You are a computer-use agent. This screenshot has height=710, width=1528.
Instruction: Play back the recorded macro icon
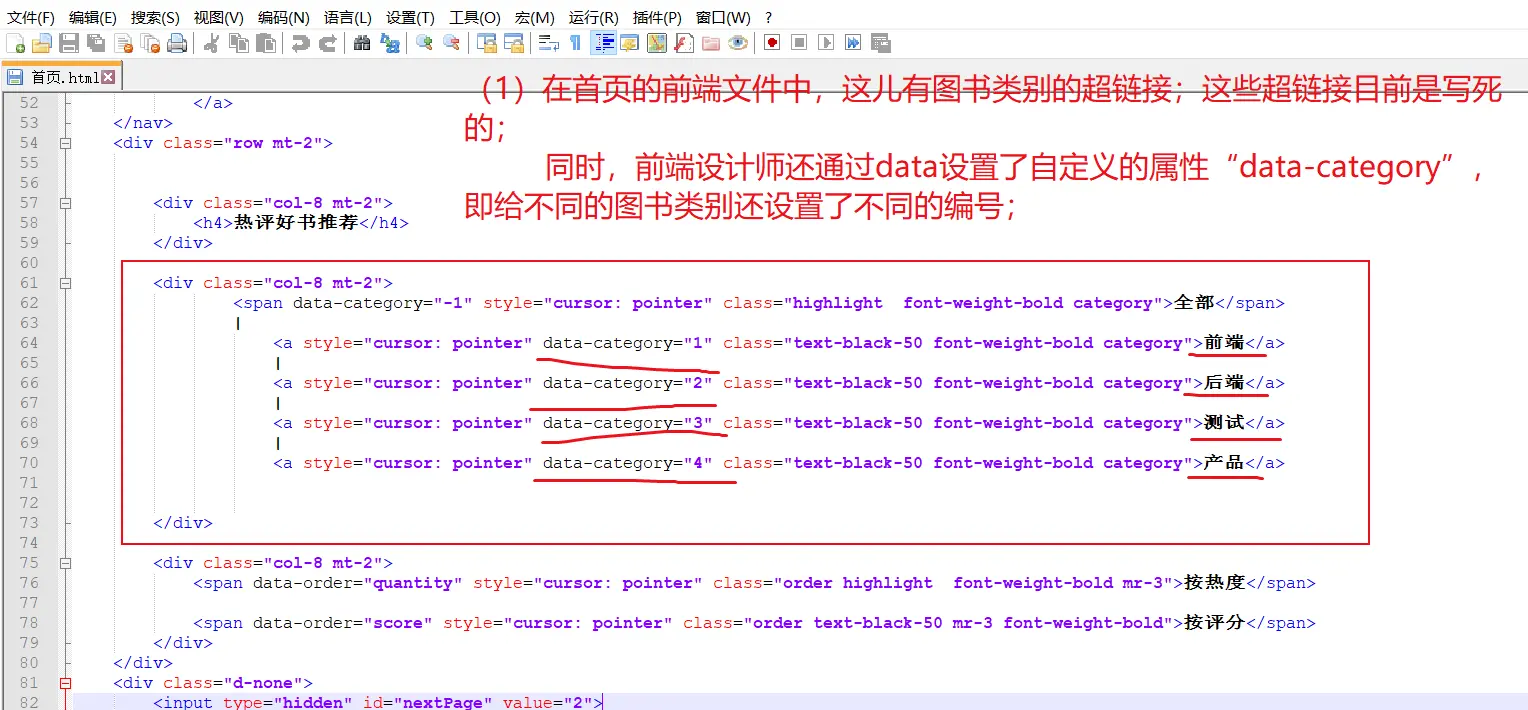point(826,43)
